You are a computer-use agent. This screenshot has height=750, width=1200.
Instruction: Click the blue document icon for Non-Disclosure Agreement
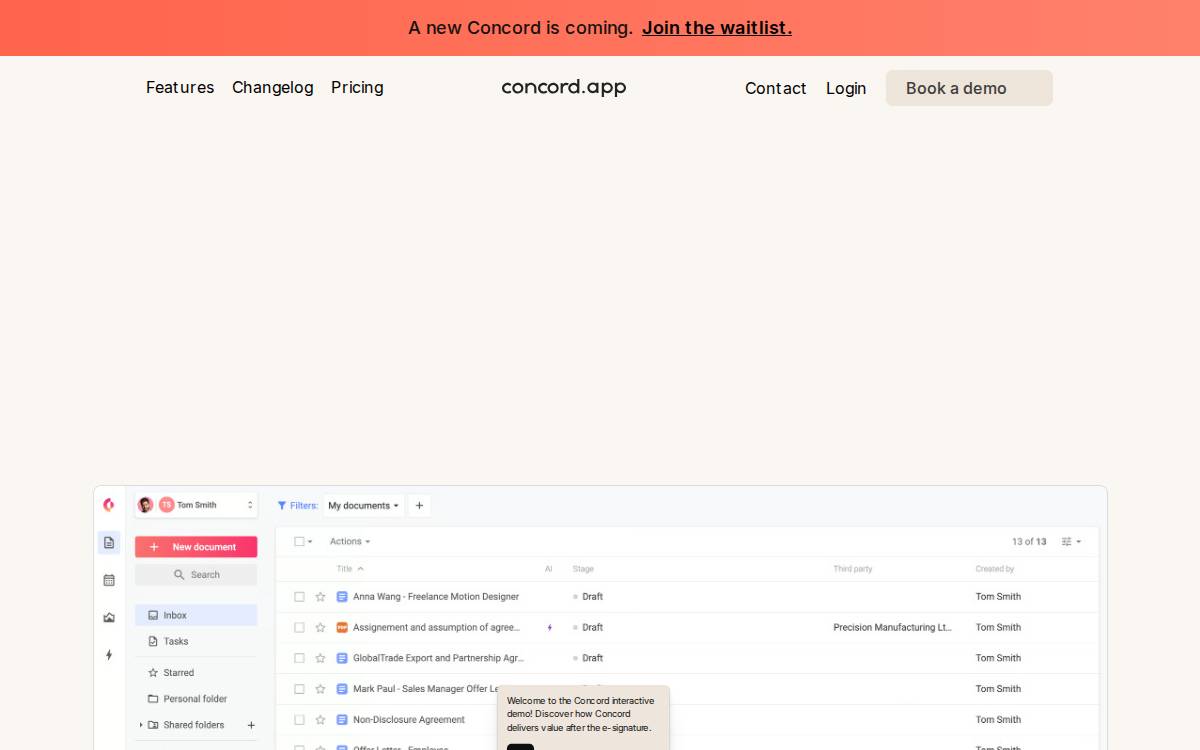pyautogui.click(x=342, y=720)
